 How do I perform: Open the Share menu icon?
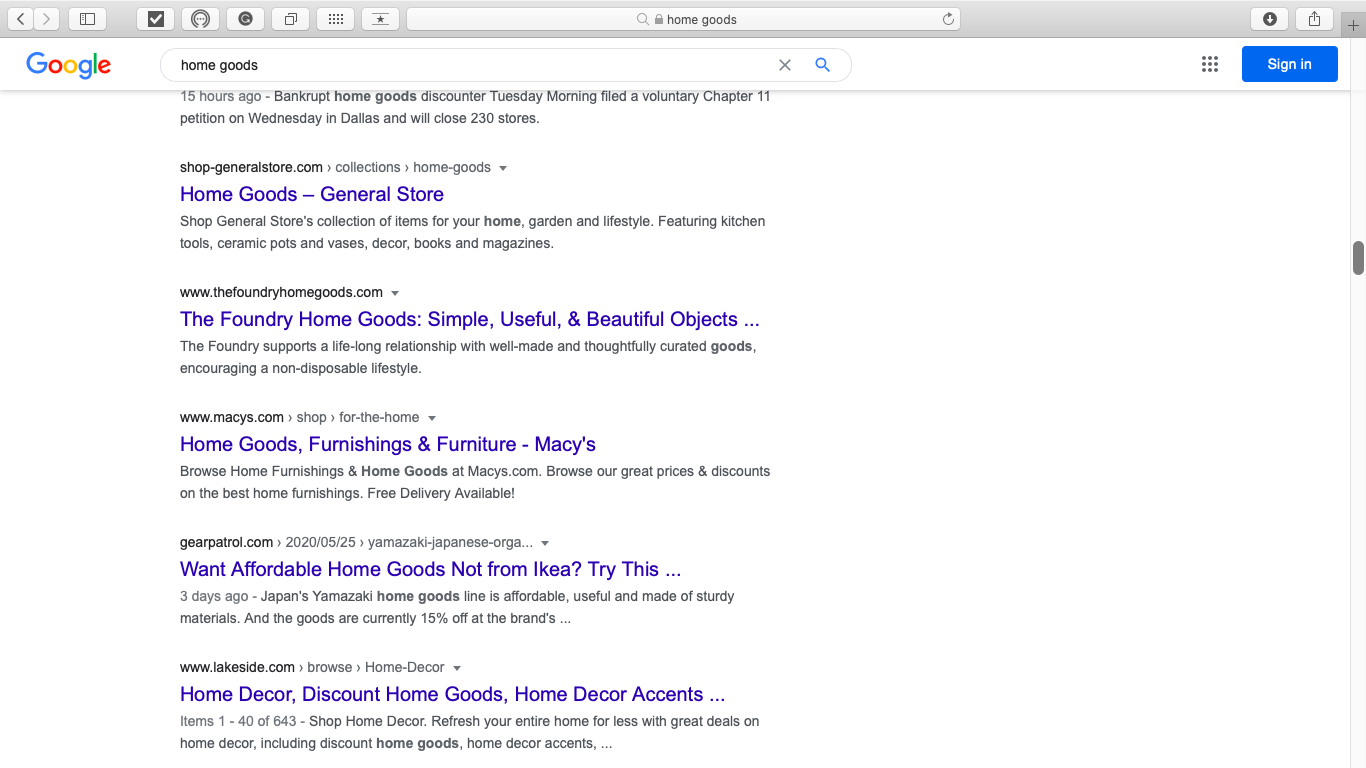point(1313,18)
